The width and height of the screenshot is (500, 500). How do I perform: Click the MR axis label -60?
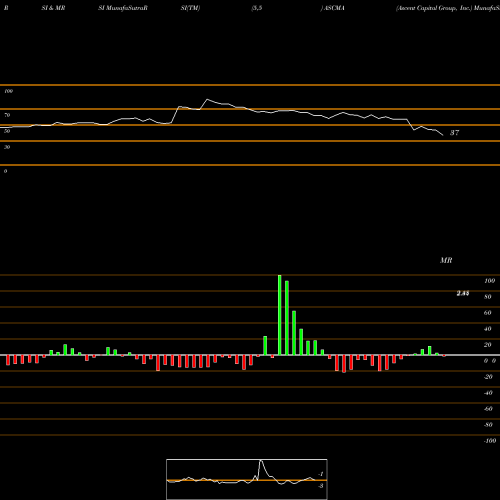(x=488, y=409)
